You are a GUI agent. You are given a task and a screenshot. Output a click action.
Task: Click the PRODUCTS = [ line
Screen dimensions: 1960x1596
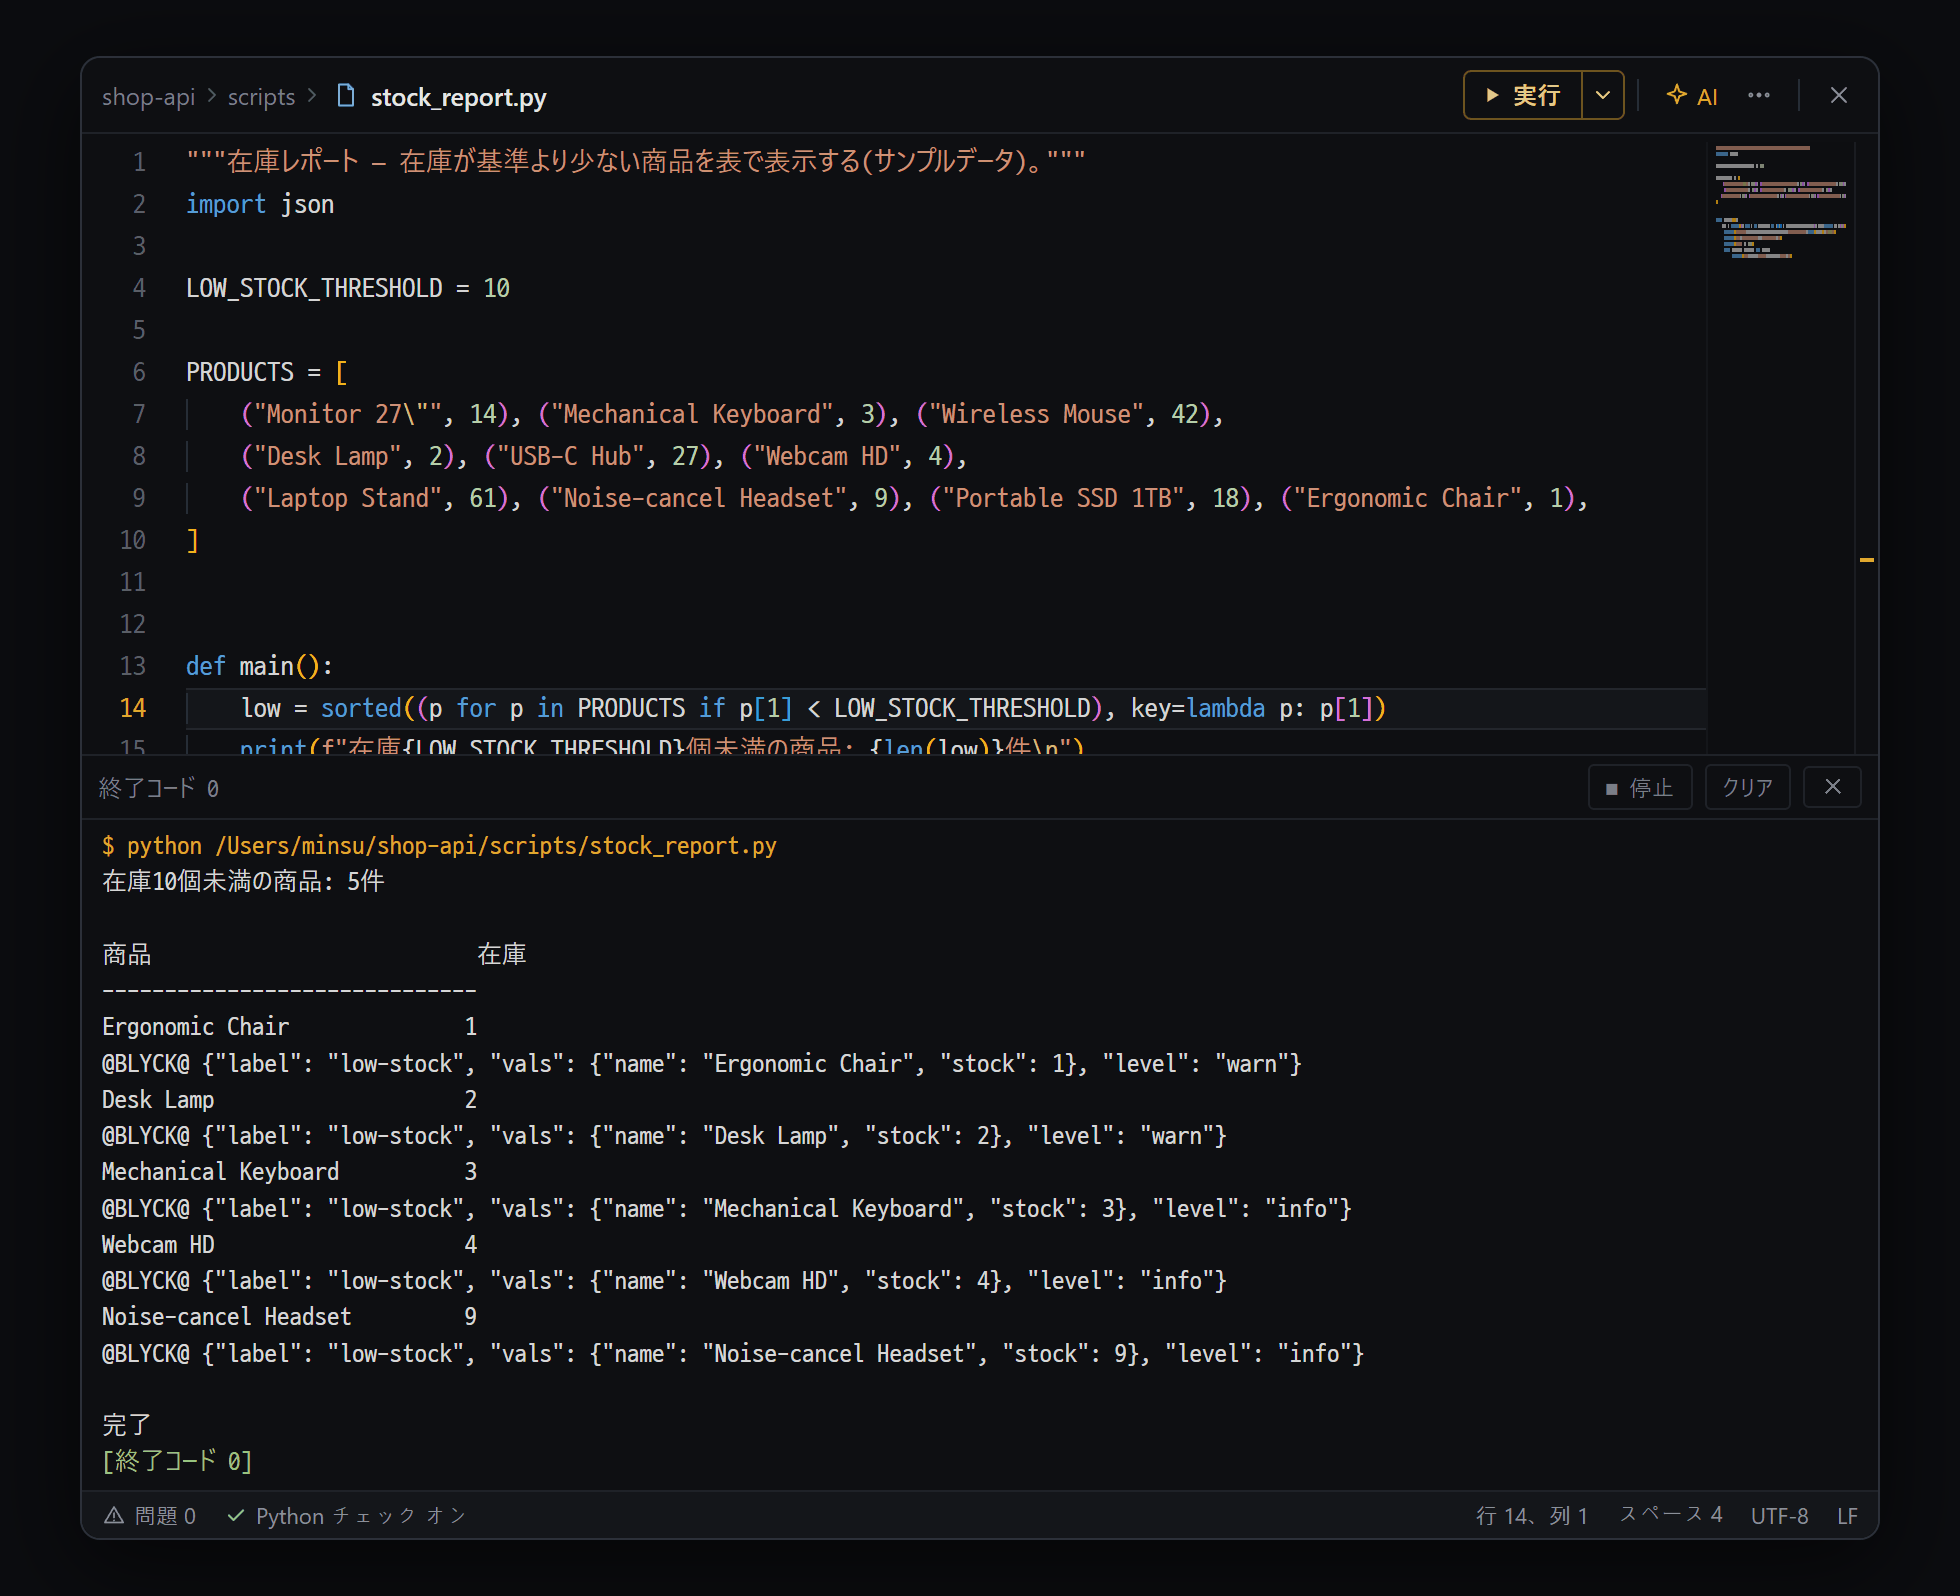pos(267,372)
